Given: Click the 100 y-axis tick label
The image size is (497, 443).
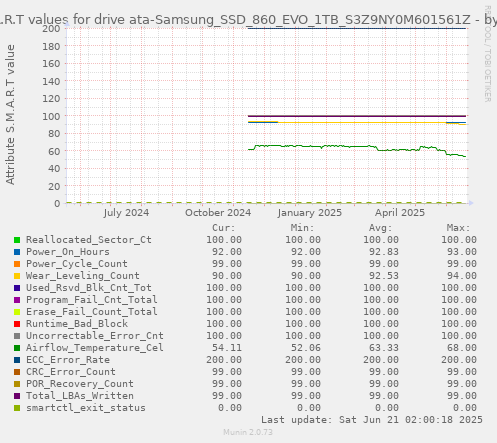Looking at the screenshot, I should pos(51,116).
